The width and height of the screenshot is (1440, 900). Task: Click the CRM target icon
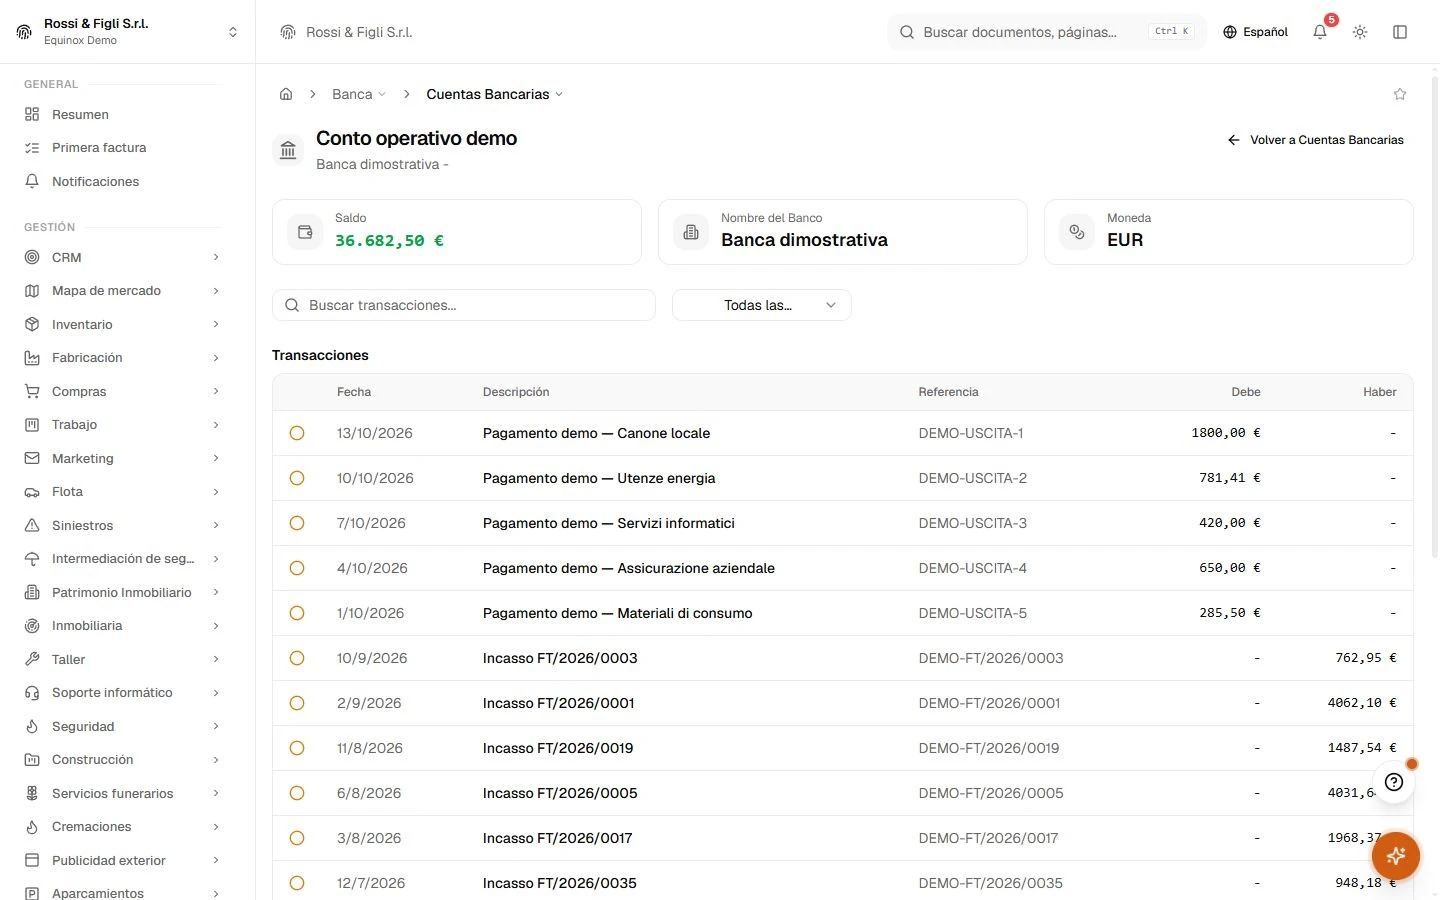pyautogui.click(x=32, y=257)
